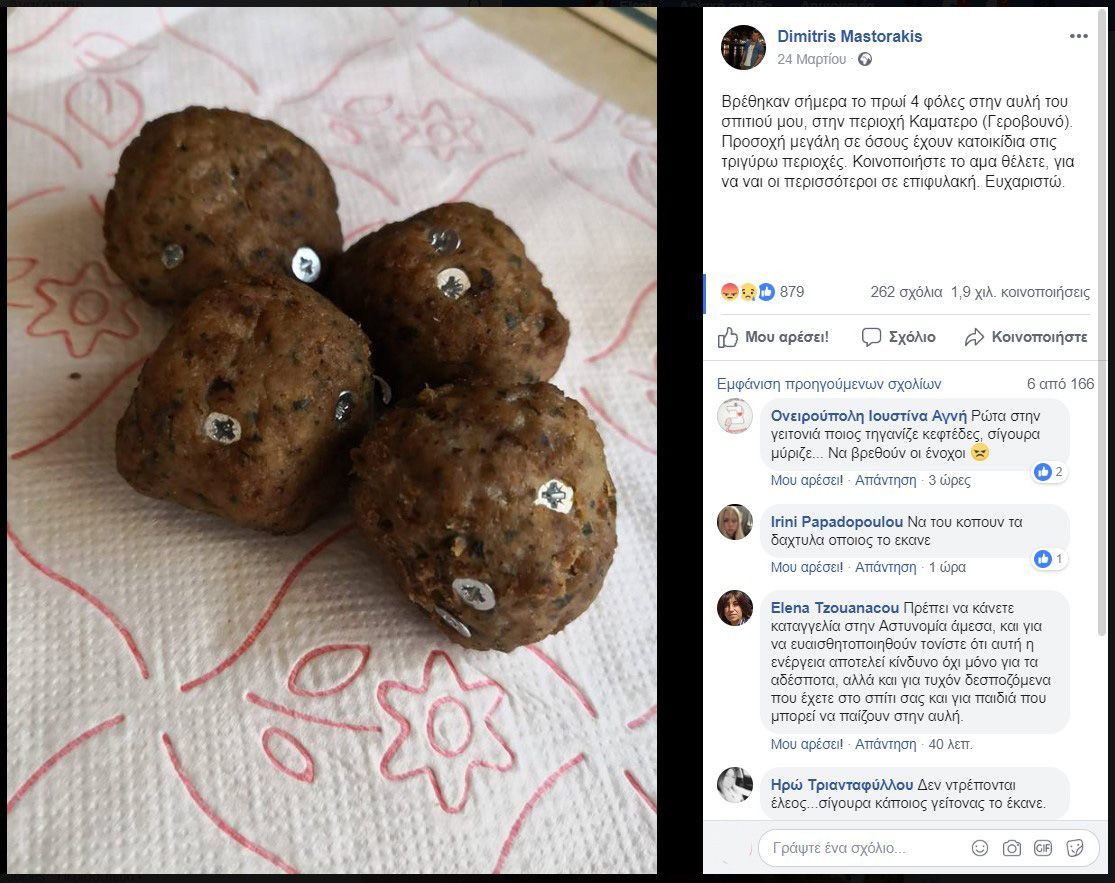Click the camera icon to attach a photo

click(x=1011, y=847)
